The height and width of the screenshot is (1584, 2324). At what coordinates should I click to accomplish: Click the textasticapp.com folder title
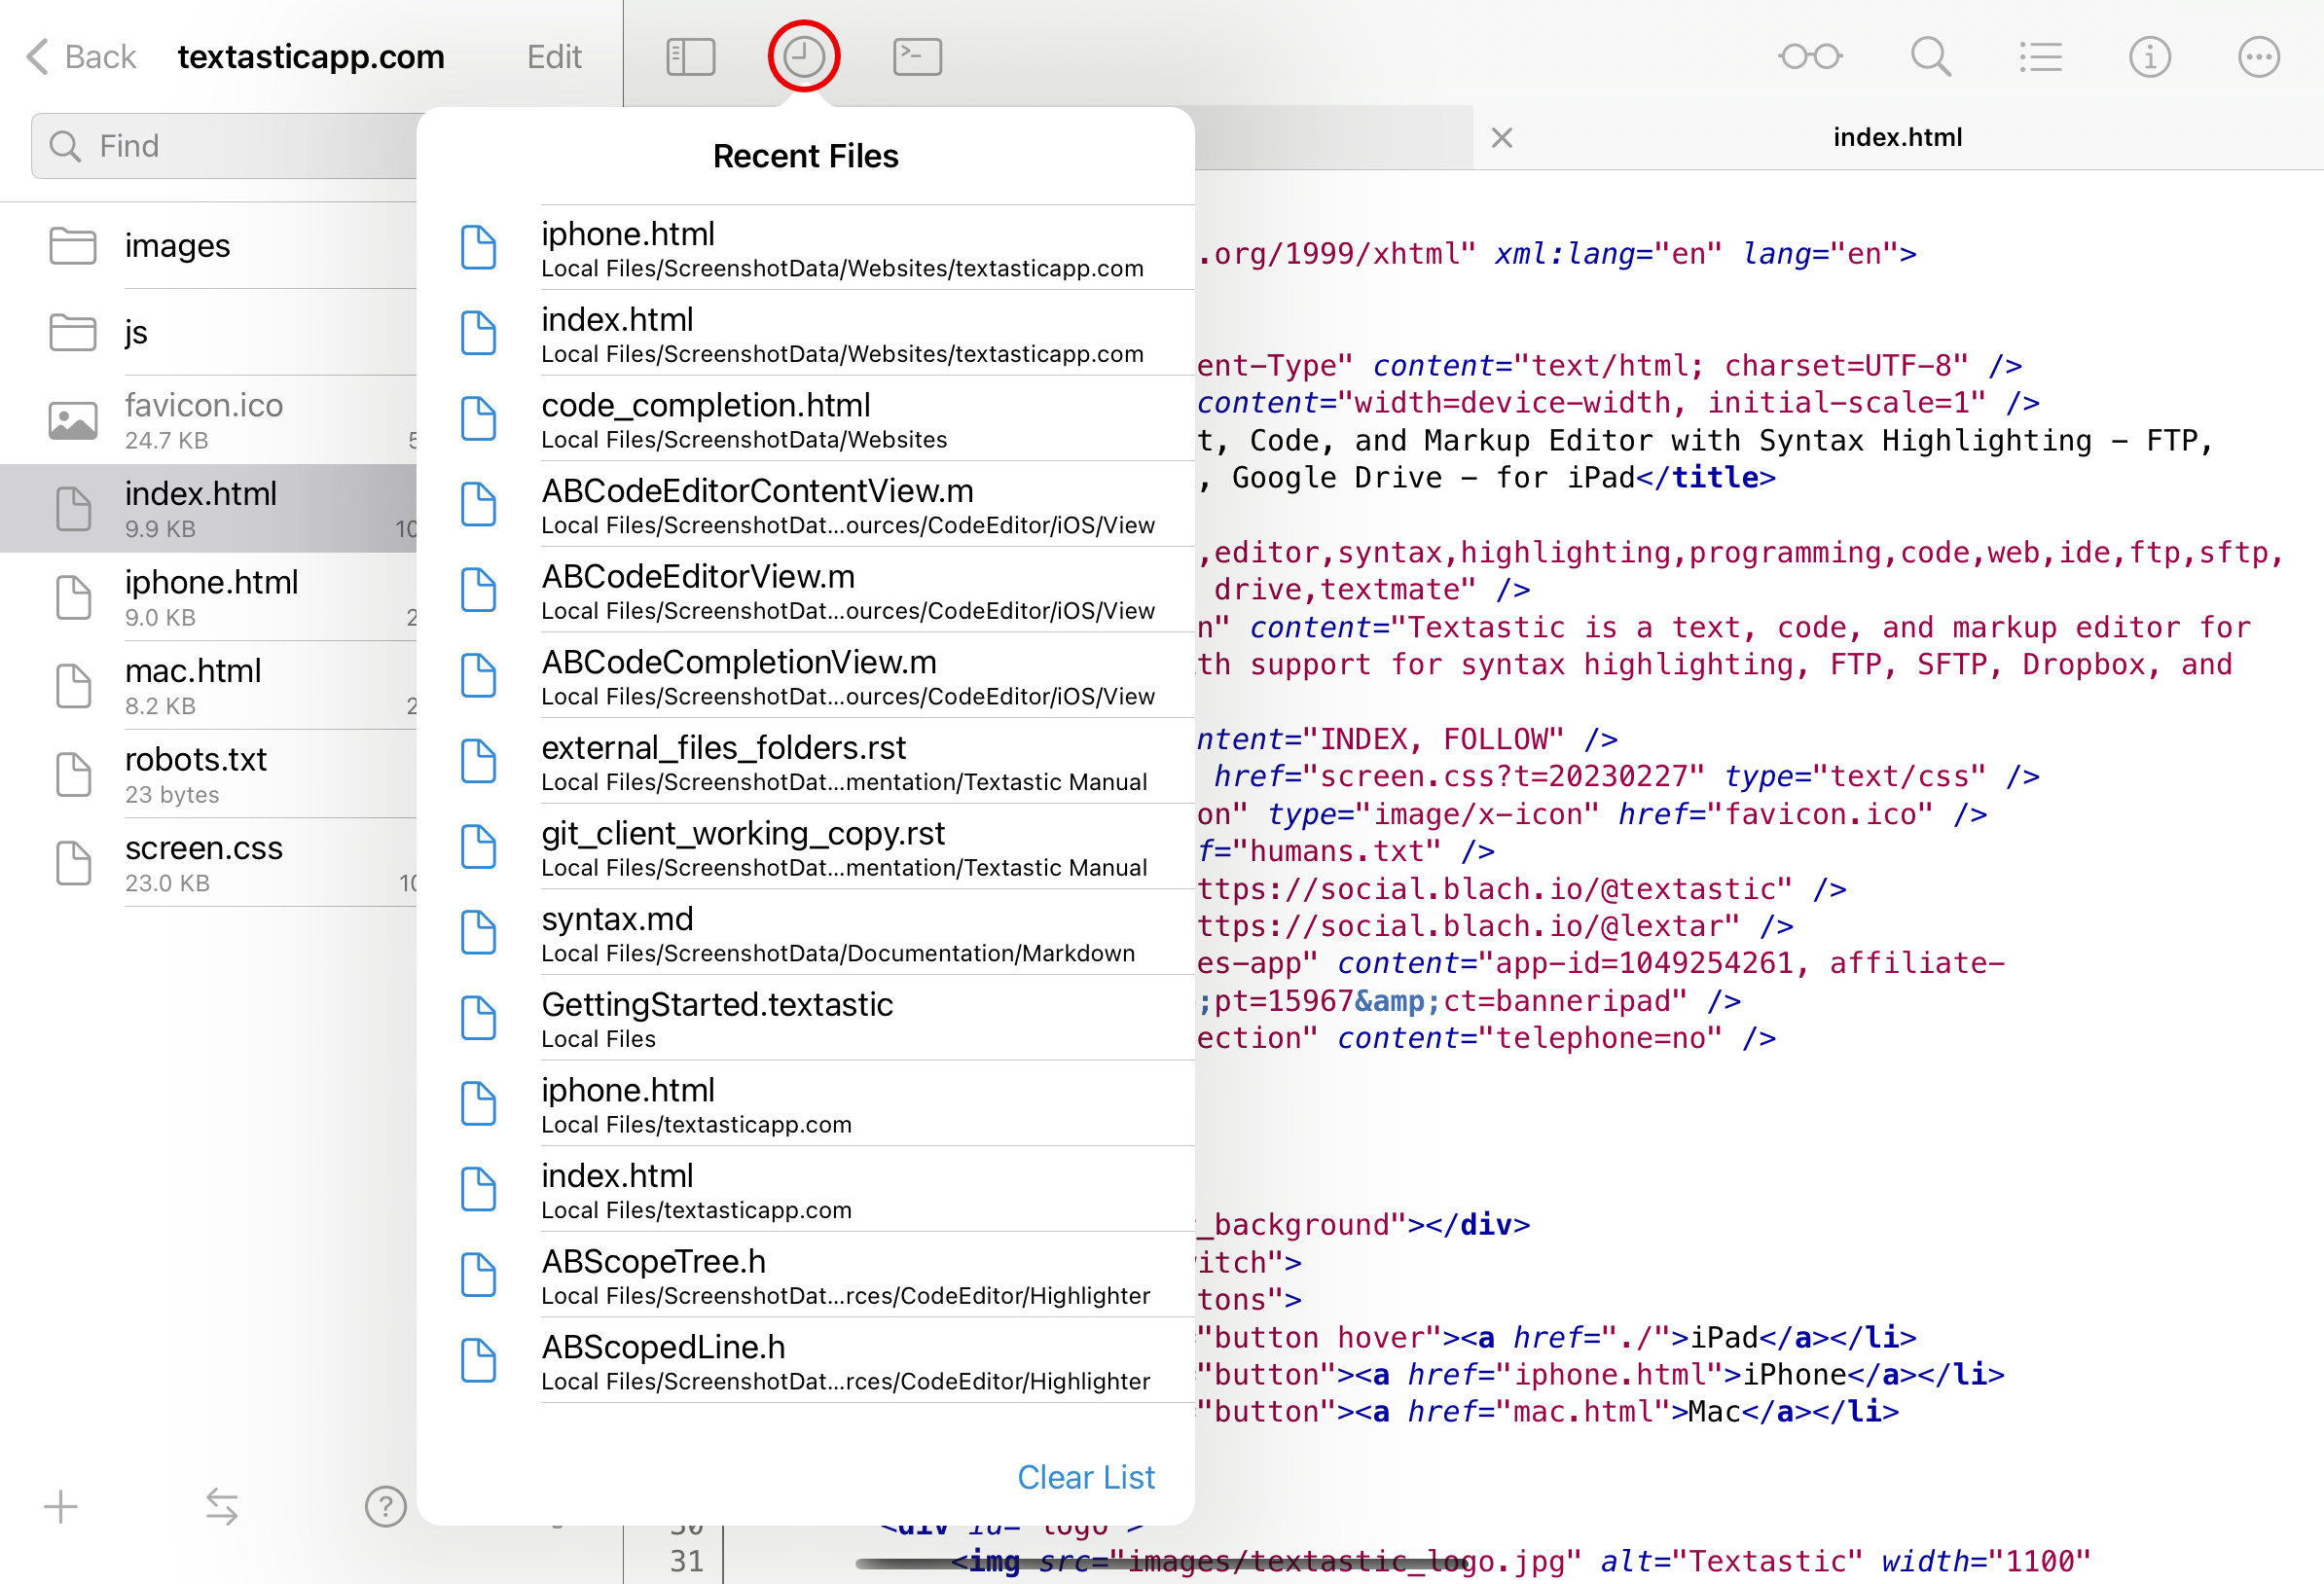(x=311, y=57)
